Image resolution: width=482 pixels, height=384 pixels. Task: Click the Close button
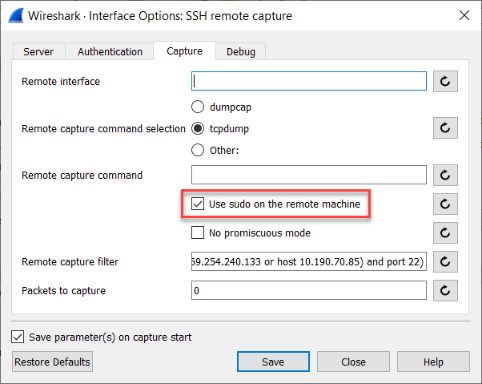(353, 362)
